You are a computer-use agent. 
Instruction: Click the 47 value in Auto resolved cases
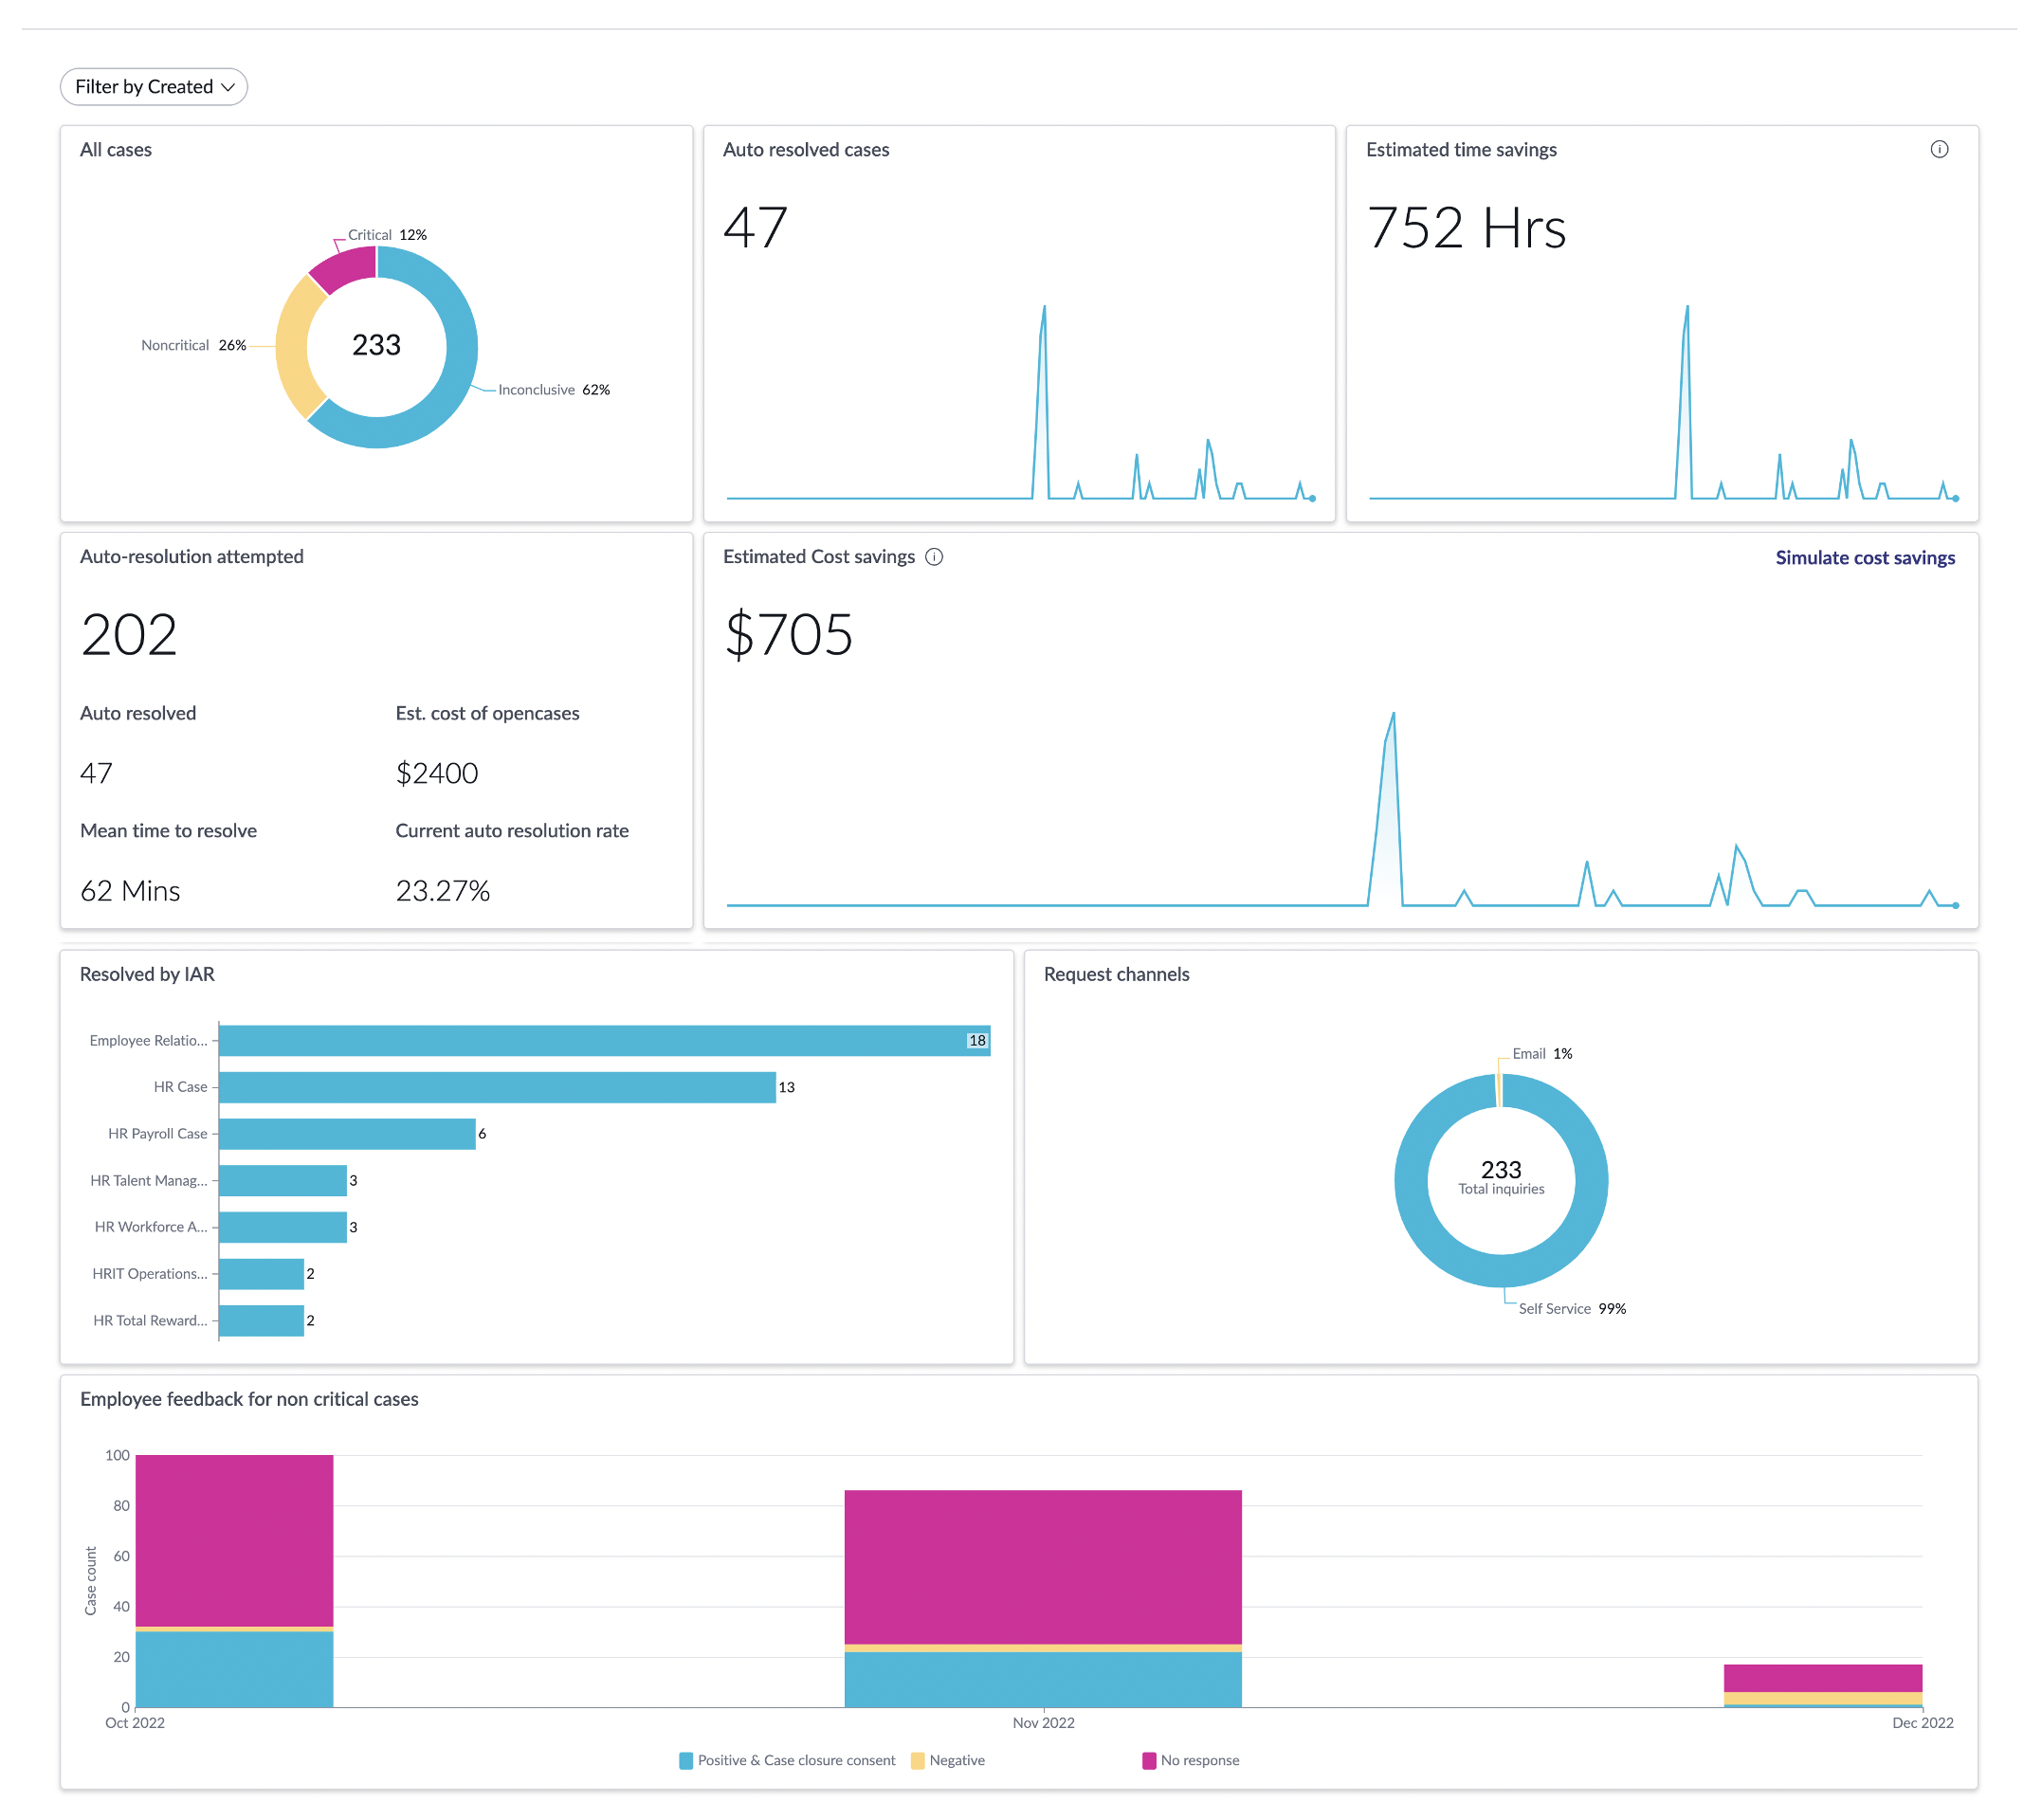click(755, 228)
